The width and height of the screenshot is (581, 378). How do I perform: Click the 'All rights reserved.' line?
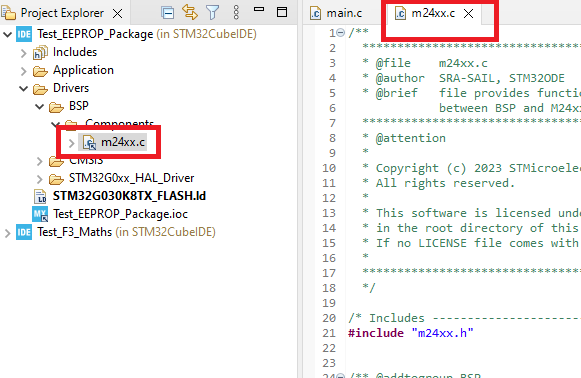pyautogui.click(x=439, y=183)
